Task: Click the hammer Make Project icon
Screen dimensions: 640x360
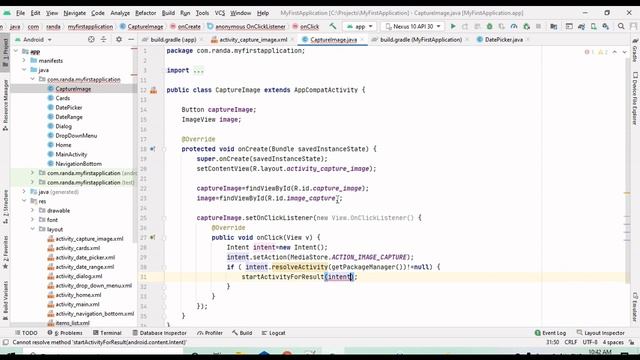Action: (x=333, y=27)
